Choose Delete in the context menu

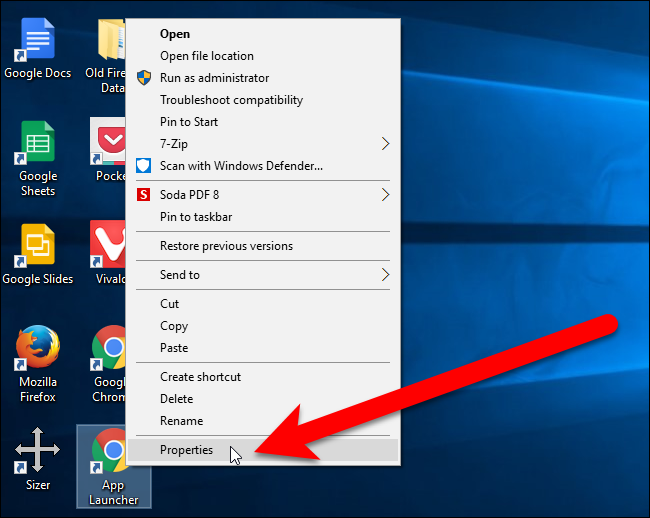tap(263, 399)
